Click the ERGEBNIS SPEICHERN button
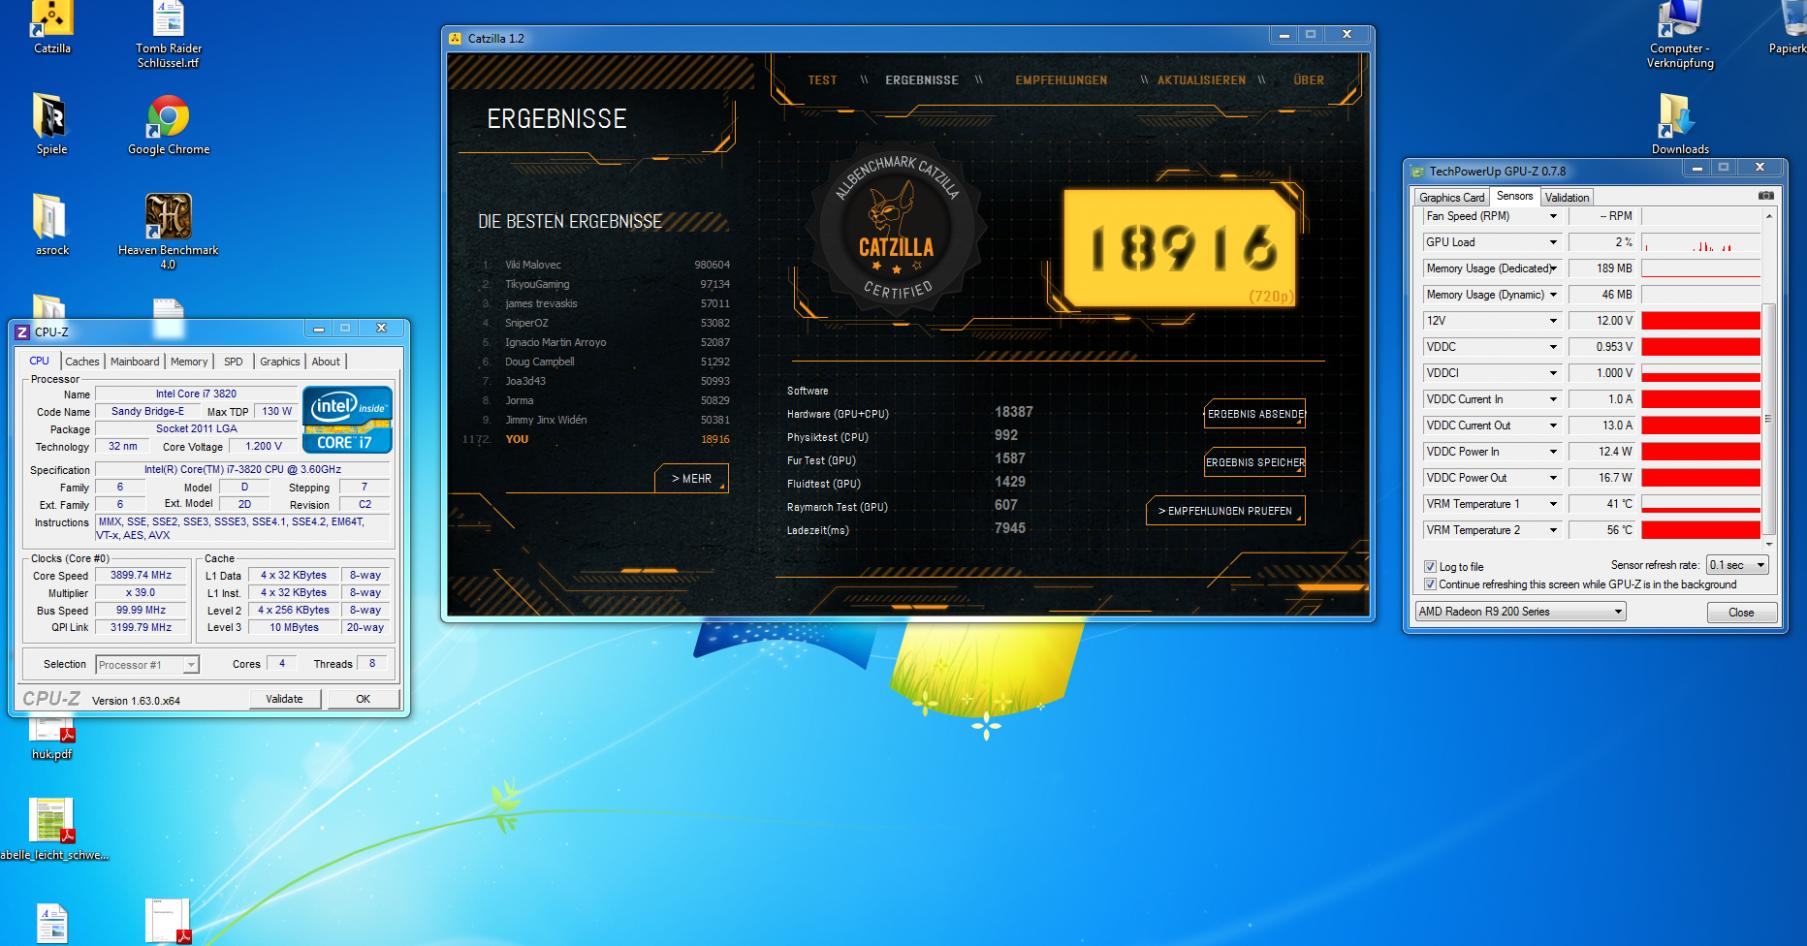1807x946 pixels. point(1255,462)
